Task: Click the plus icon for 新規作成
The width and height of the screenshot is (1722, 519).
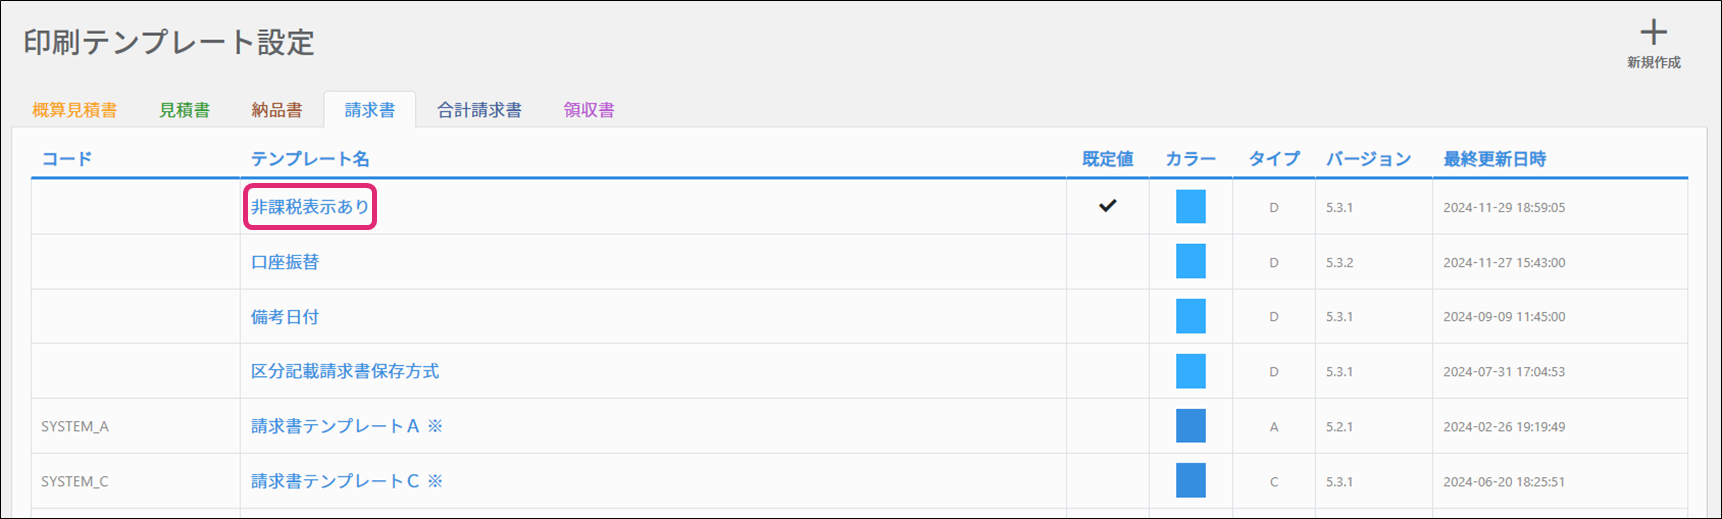Action: [1654, 33]
